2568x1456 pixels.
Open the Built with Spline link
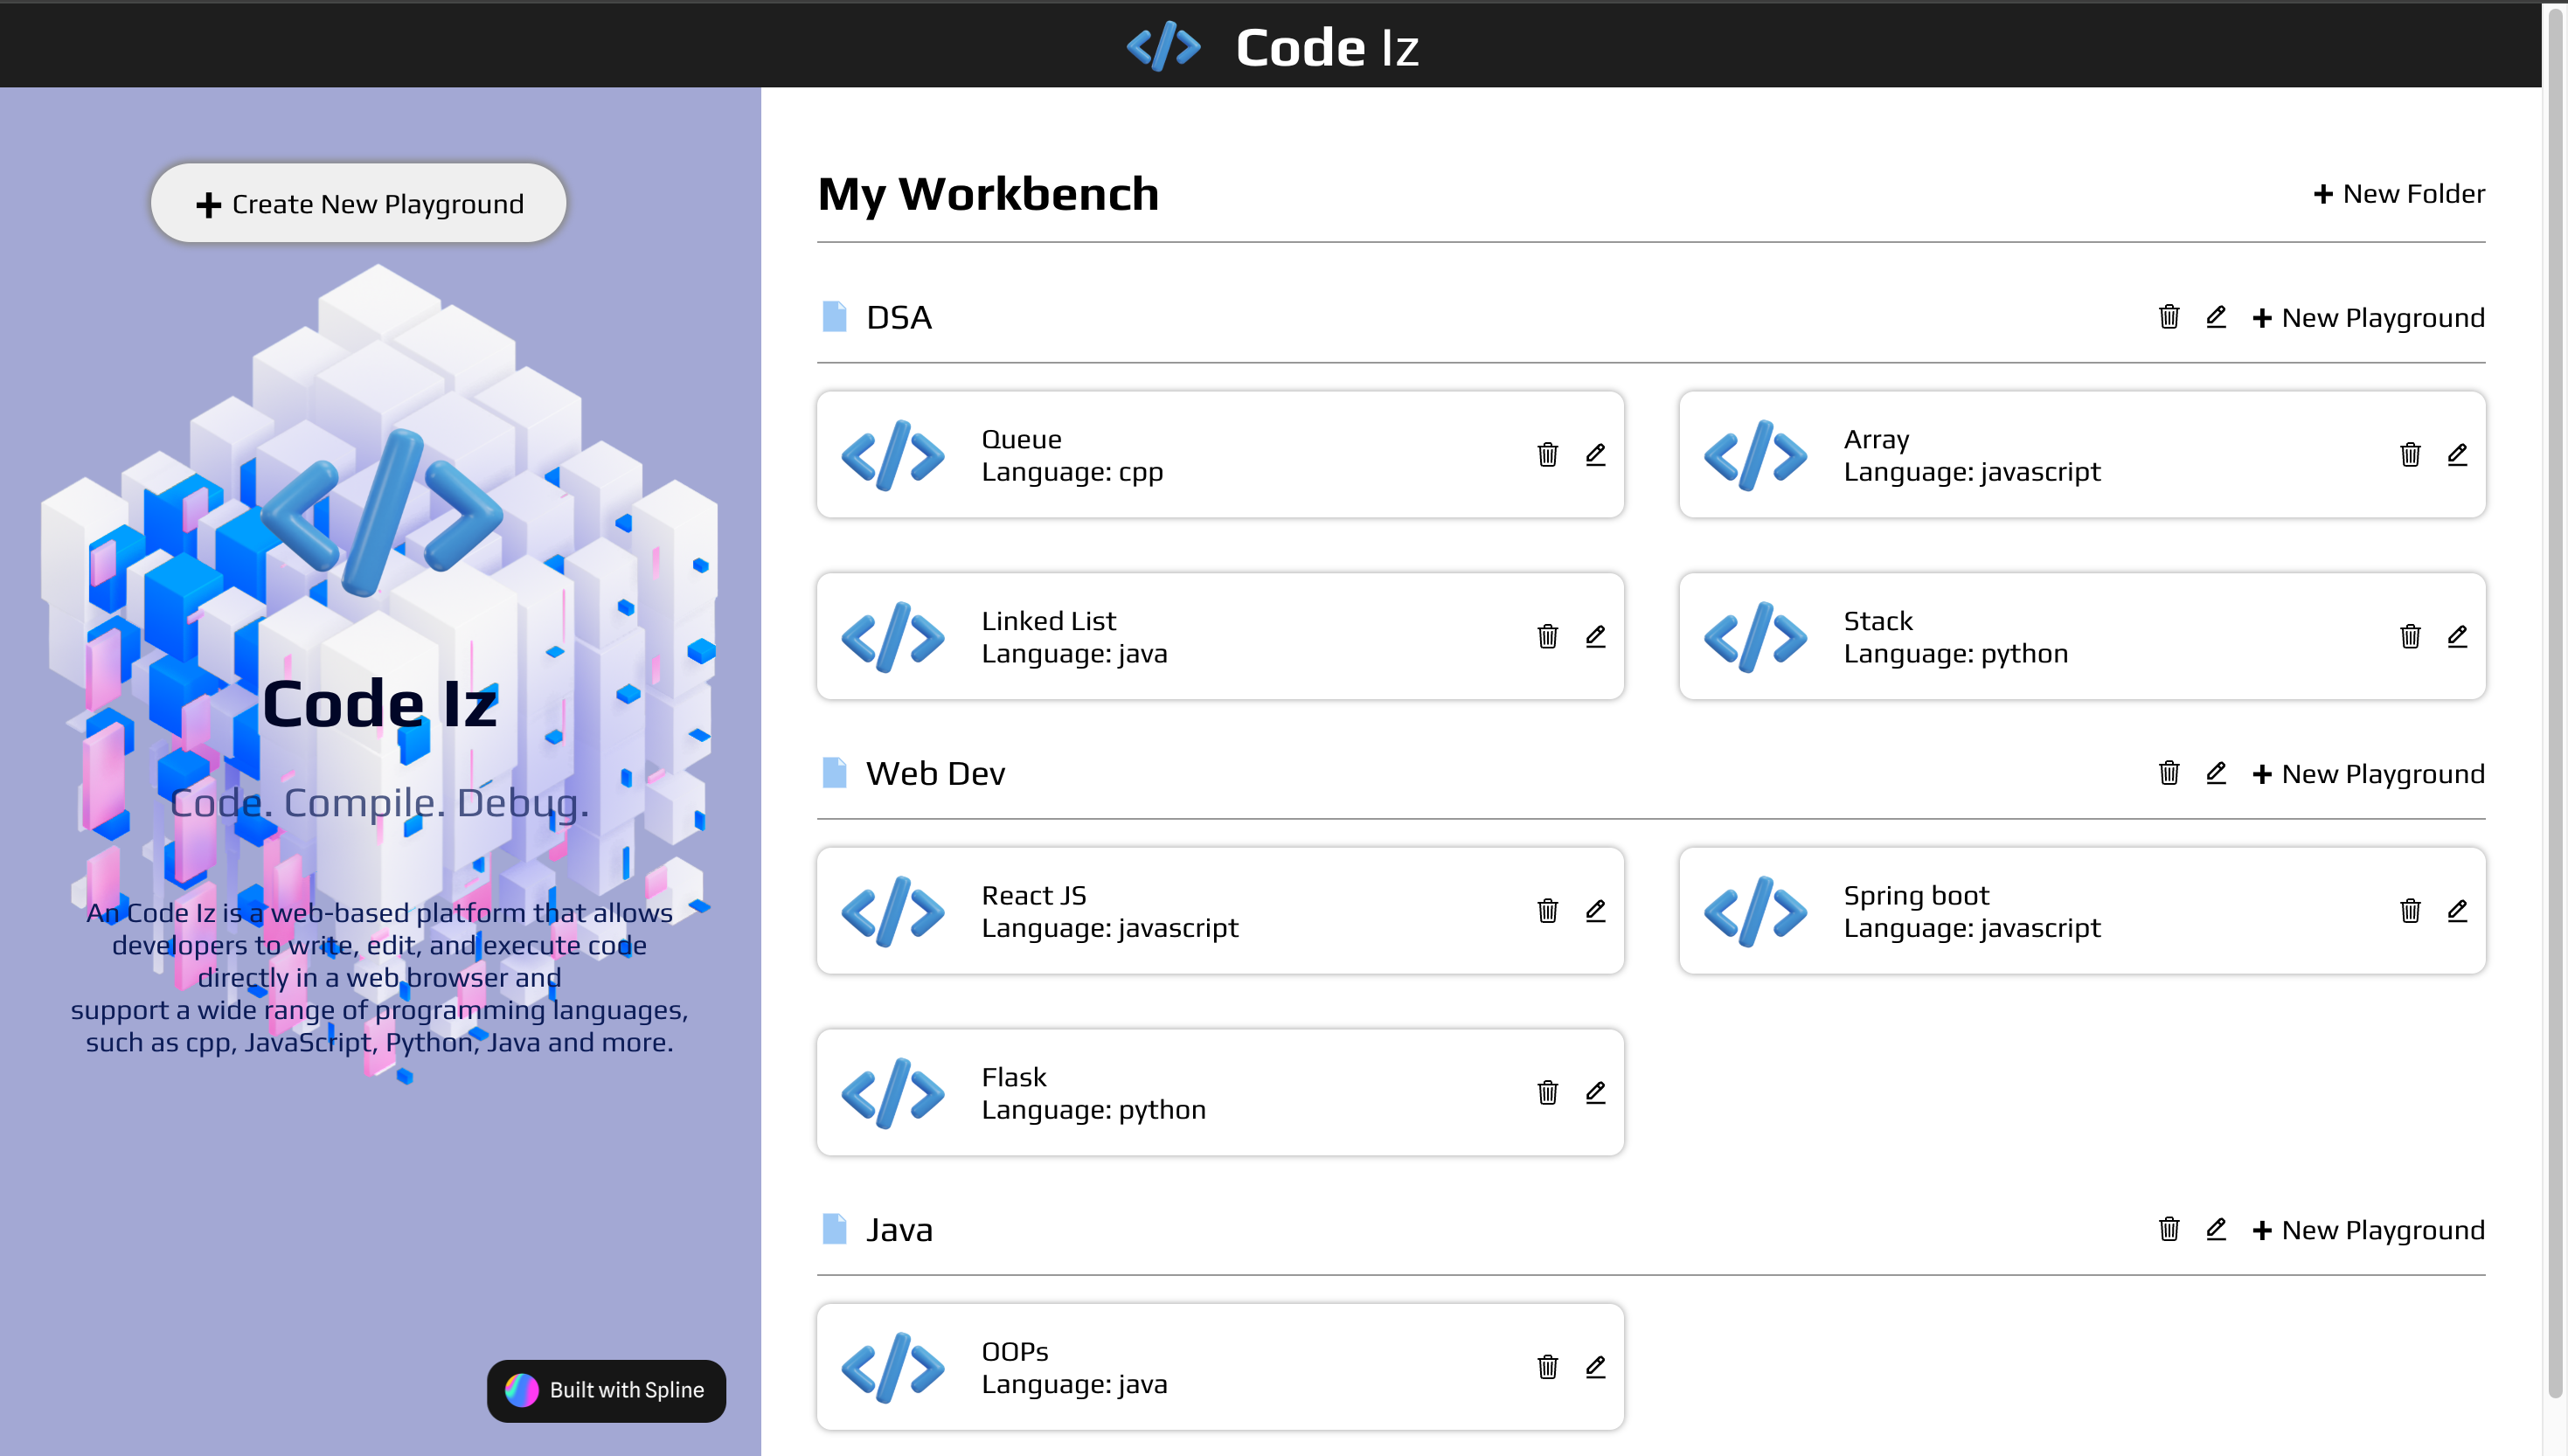[606, 1390]
